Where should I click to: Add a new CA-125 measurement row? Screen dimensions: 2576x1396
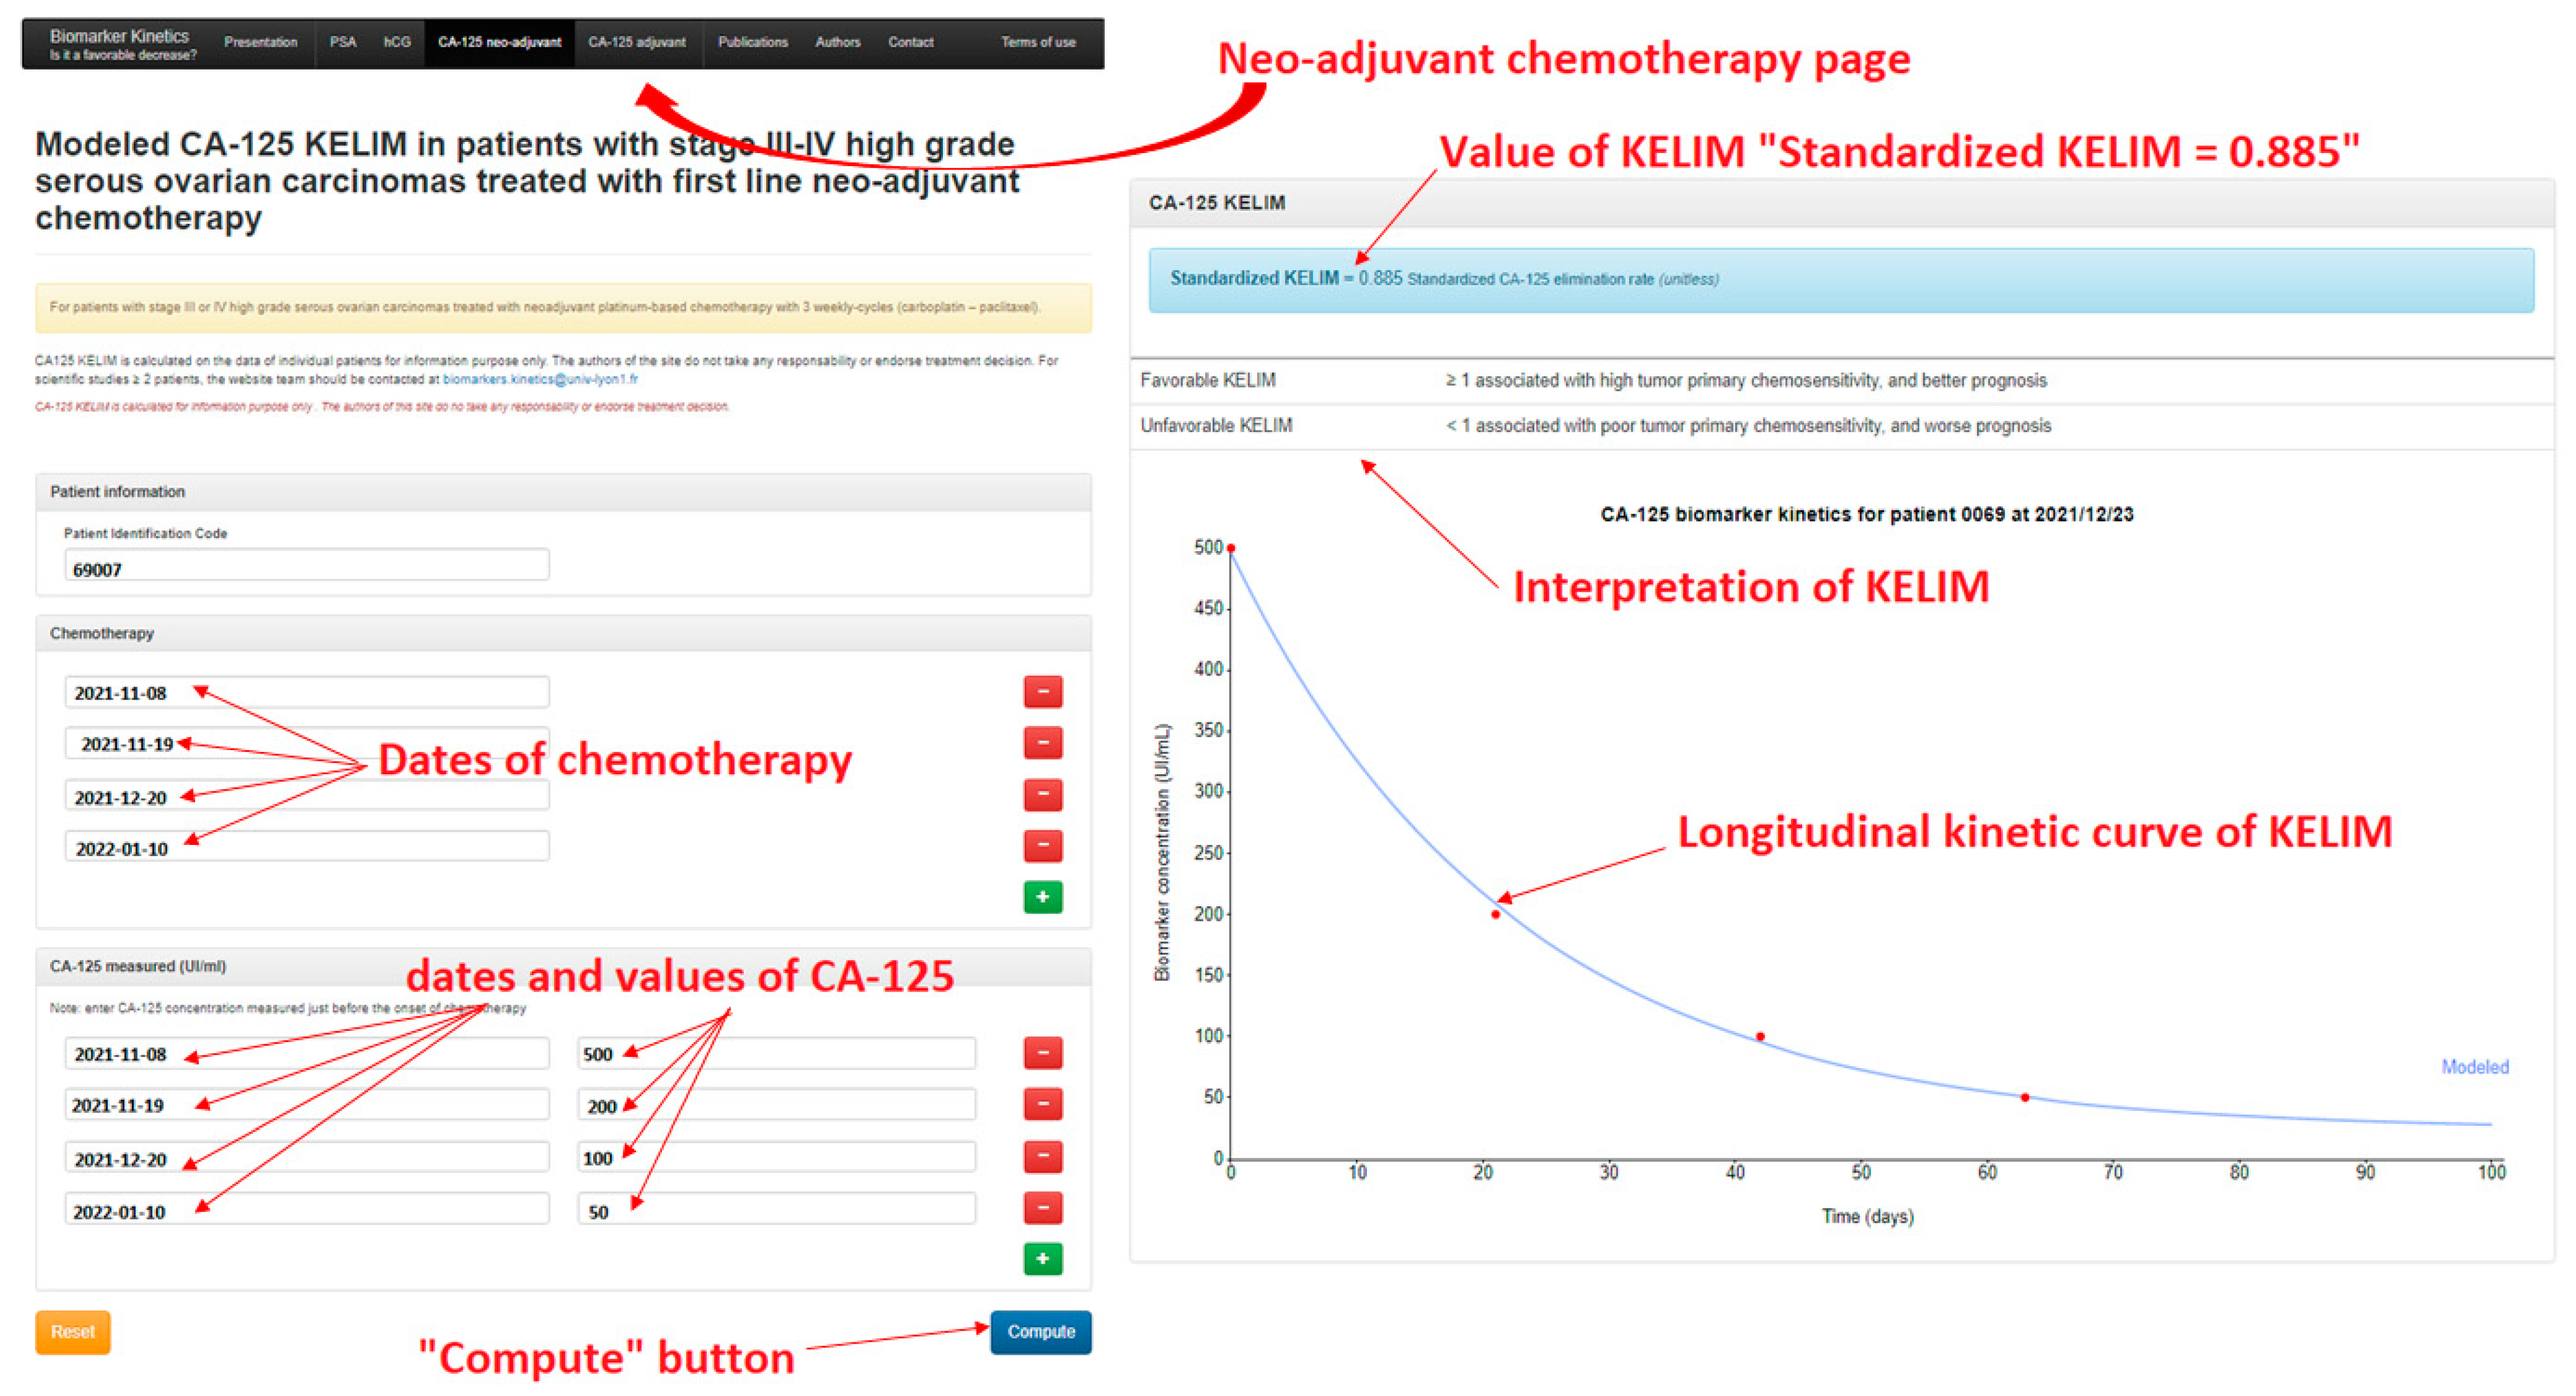[1042, 1258]
